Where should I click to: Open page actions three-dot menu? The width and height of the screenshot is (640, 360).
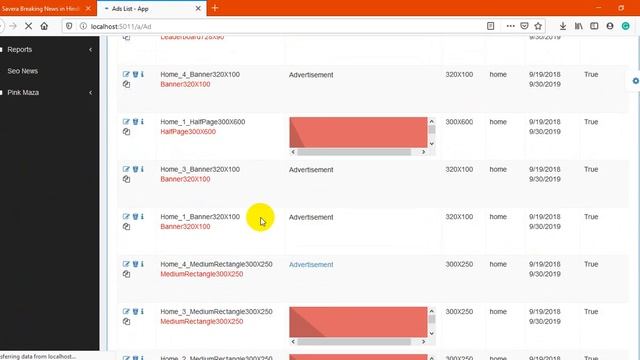[x=510, y=26]
